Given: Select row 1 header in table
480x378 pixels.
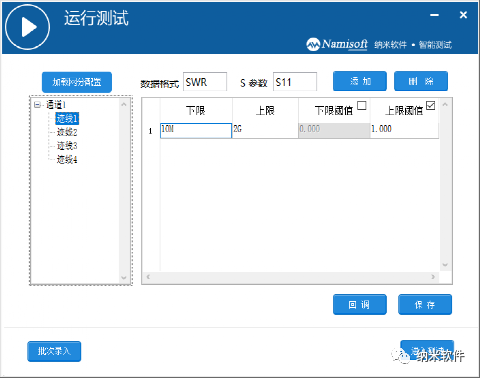Looking at the screenshot, I should click(151, 131).
